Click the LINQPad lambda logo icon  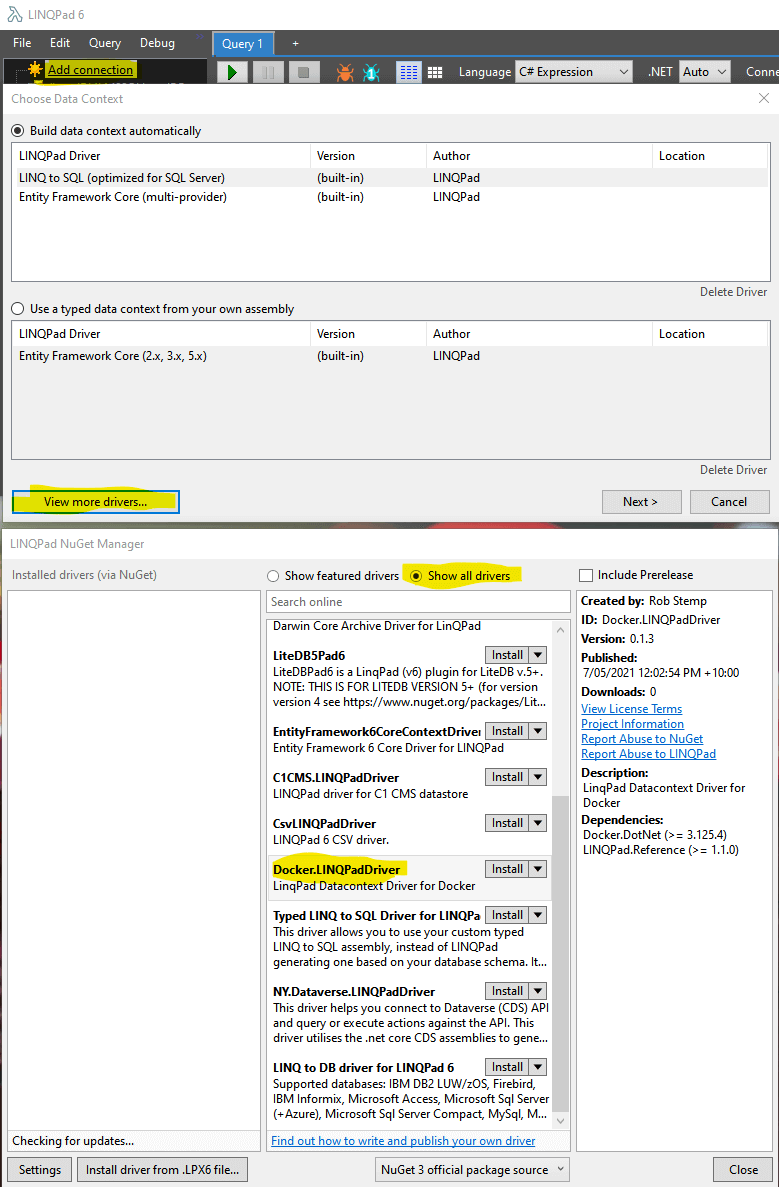click(x=14, y=14)
